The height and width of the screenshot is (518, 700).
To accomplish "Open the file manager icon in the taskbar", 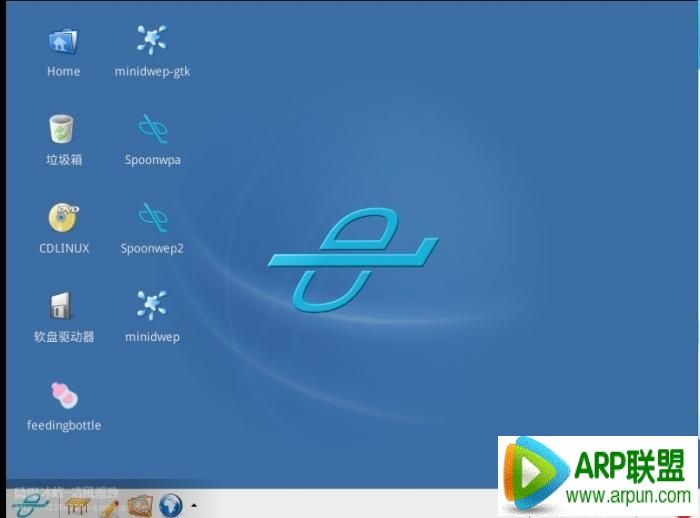I will coord(140,505).
